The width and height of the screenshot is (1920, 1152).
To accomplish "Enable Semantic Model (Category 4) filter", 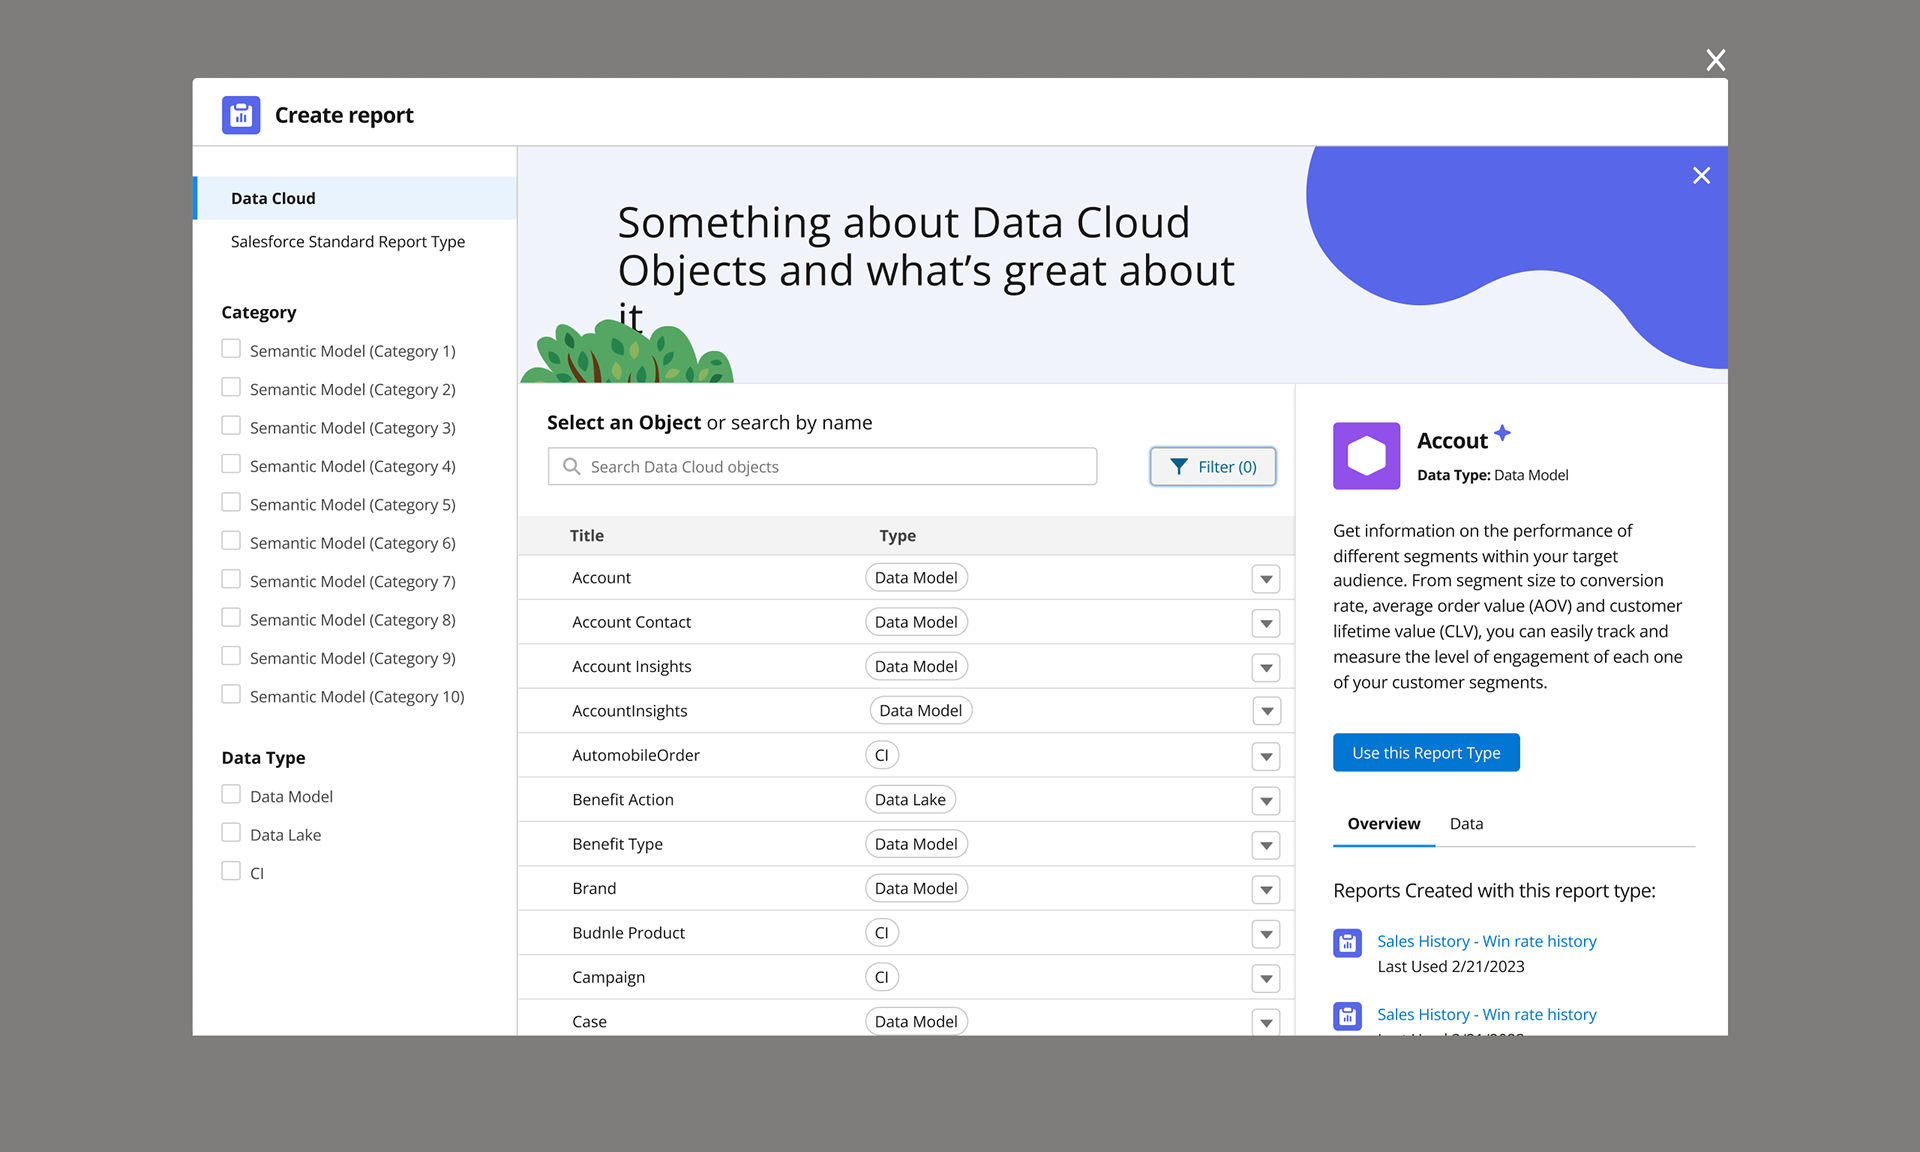I will coord(231,464).
